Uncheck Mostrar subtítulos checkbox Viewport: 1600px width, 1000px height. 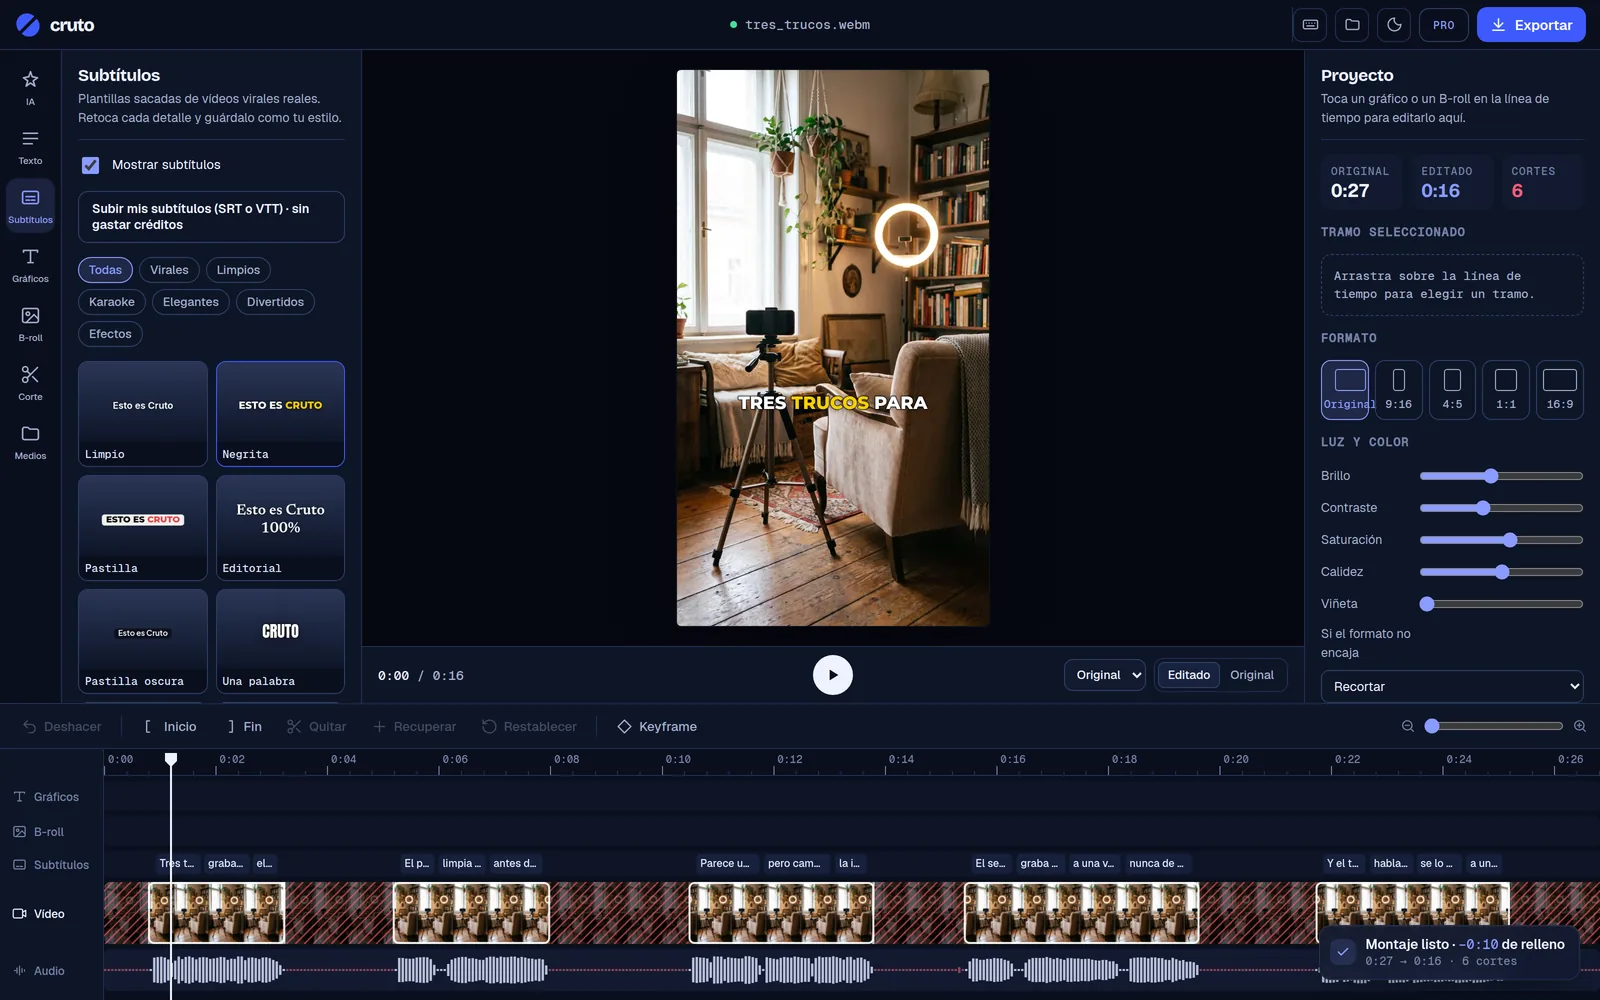pyautogui.click(x=91, y=165)
